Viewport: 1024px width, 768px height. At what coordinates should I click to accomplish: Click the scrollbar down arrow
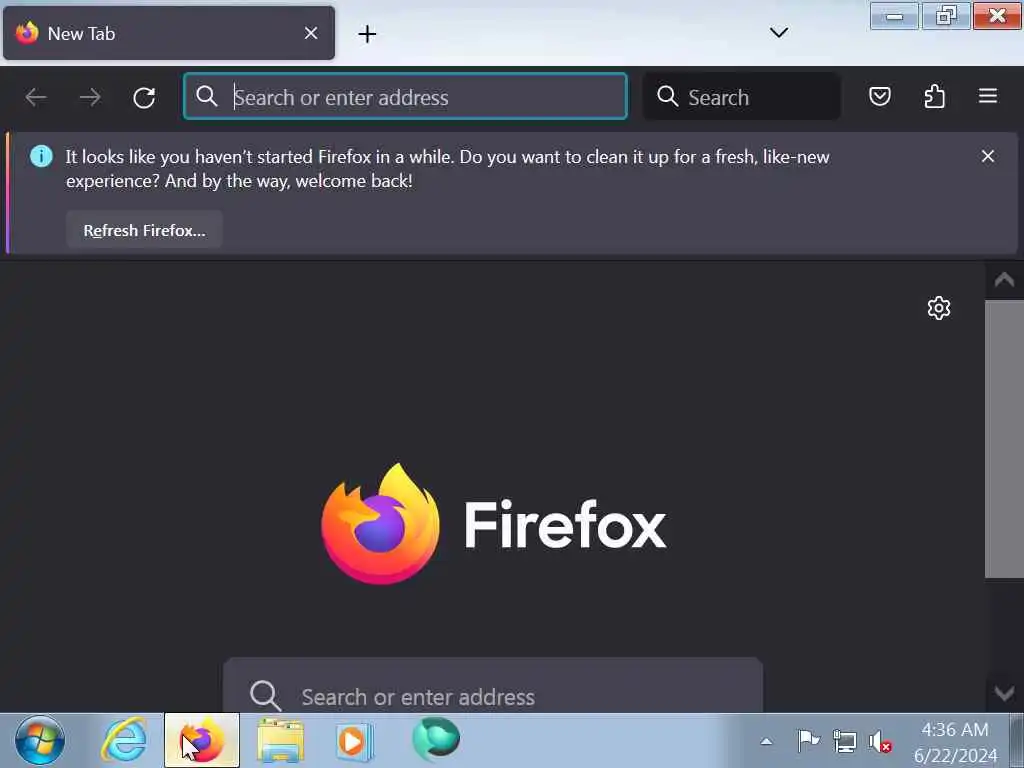pyautogui.click(x=1004, y=693)
